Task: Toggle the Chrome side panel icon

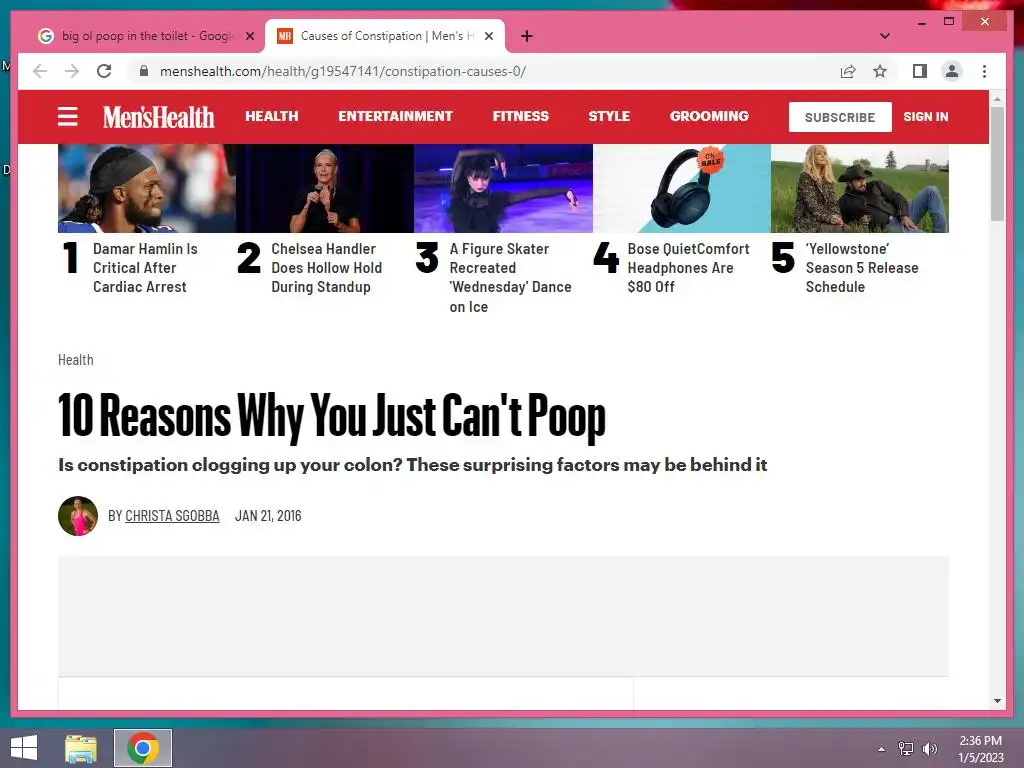Action: point(920,71)
